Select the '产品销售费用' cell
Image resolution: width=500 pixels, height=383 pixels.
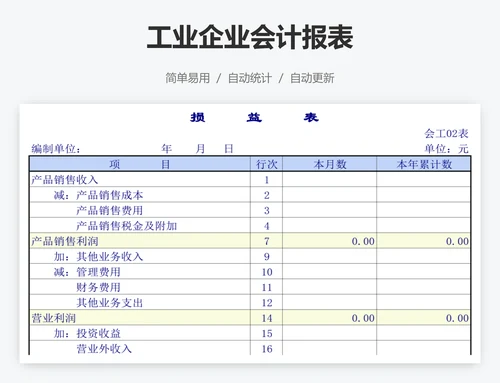(x=140, y=211)
